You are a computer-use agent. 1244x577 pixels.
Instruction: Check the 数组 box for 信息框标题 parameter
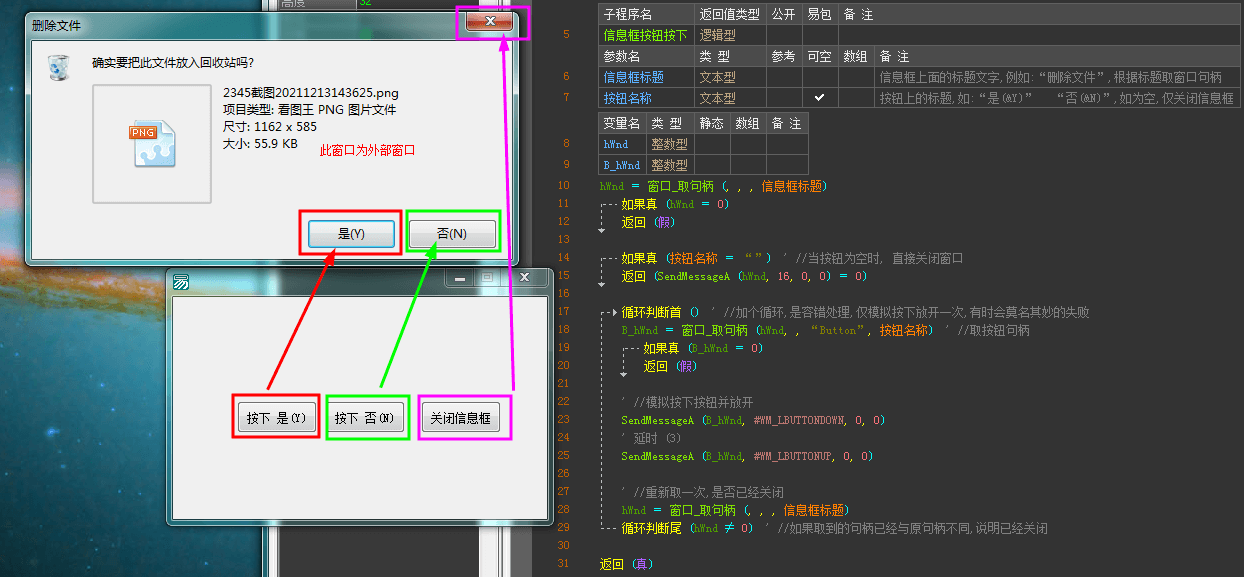(856, 76)
